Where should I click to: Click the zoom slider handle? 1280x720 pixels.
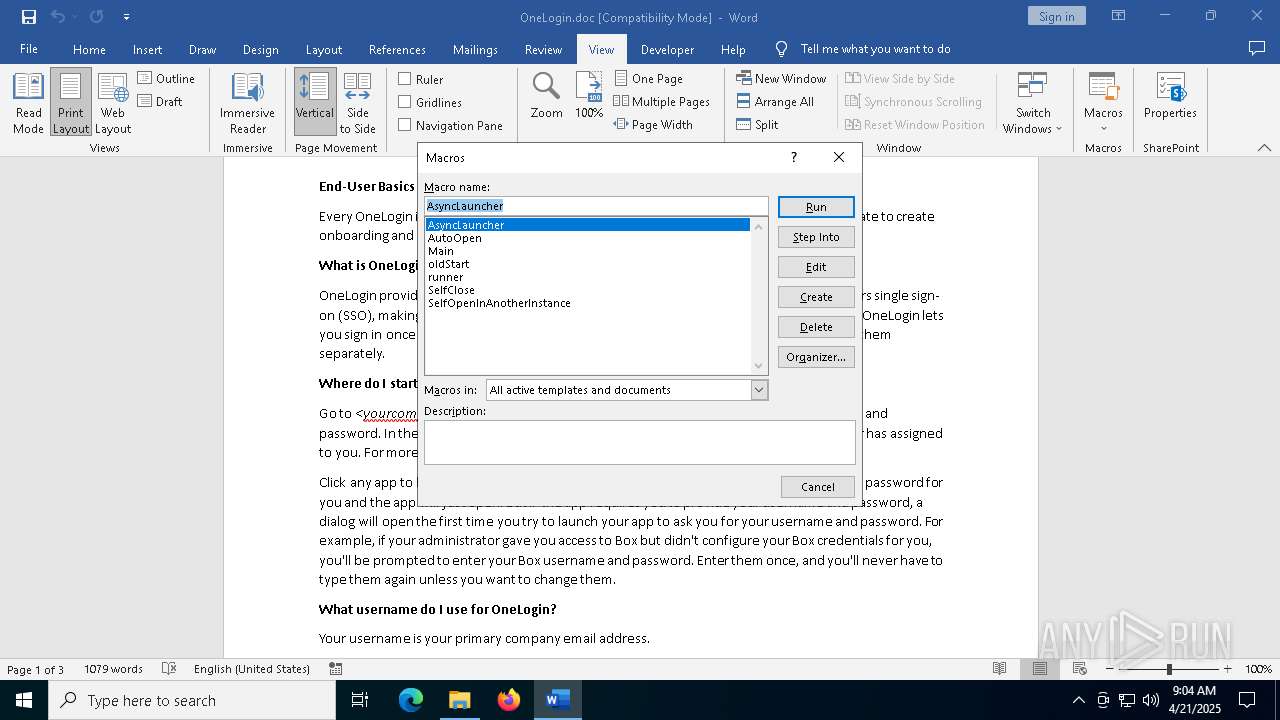click(x=1169, y=669)
